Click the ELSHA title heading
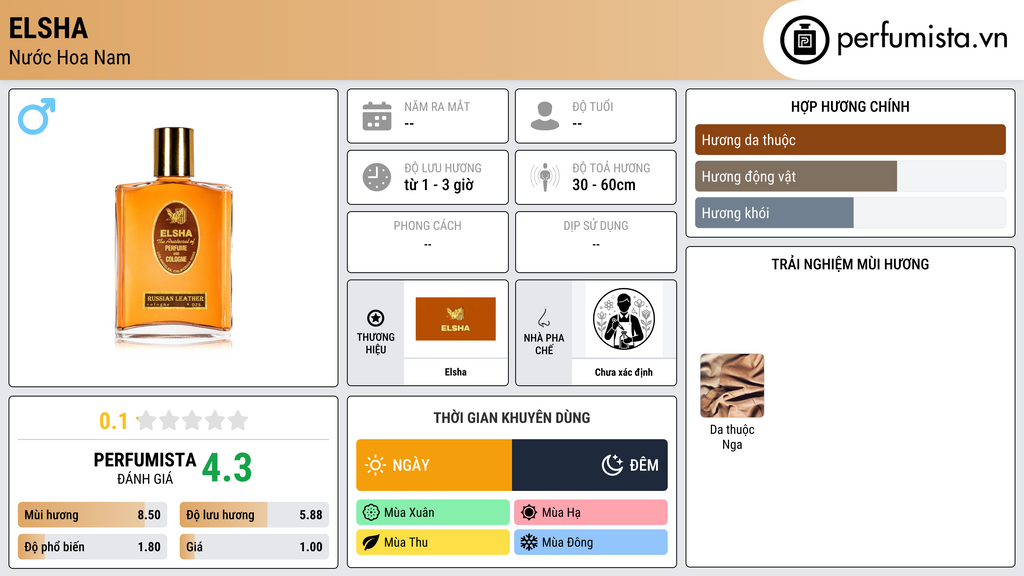1024x576 pixels. (48, 28)
